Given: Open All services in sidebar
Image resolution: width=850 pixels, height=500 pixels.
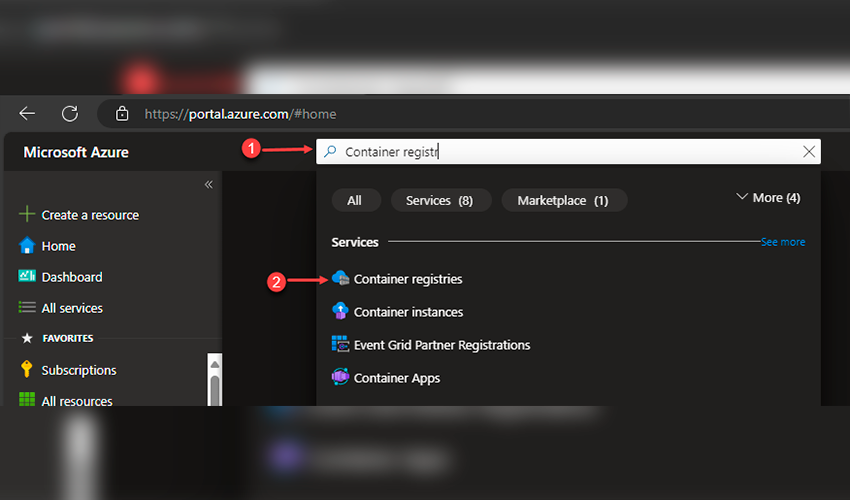Looking at the screenshot, I should tap(72, 308).
